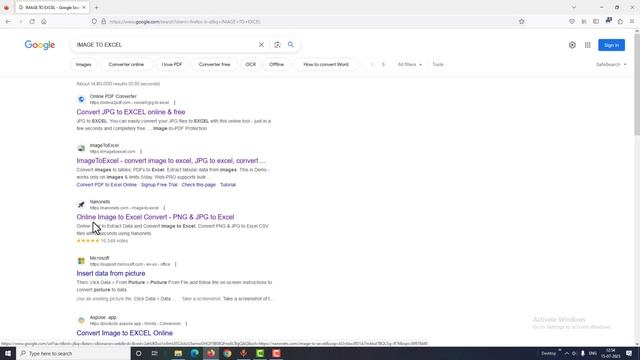
Task: Open options for Nanonets result
Action: click(164, 208)
